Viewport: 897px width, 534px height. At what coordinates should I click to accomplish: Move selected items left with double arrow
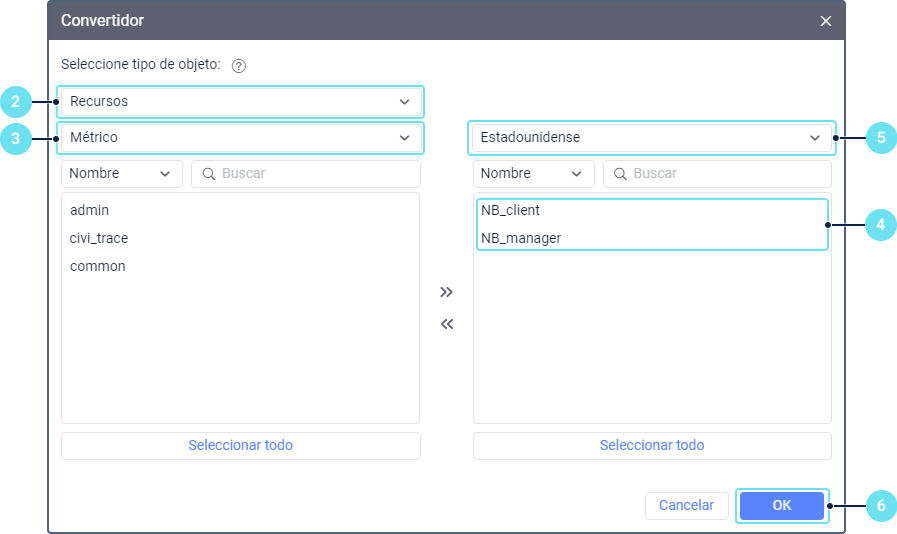pos(447,324)
